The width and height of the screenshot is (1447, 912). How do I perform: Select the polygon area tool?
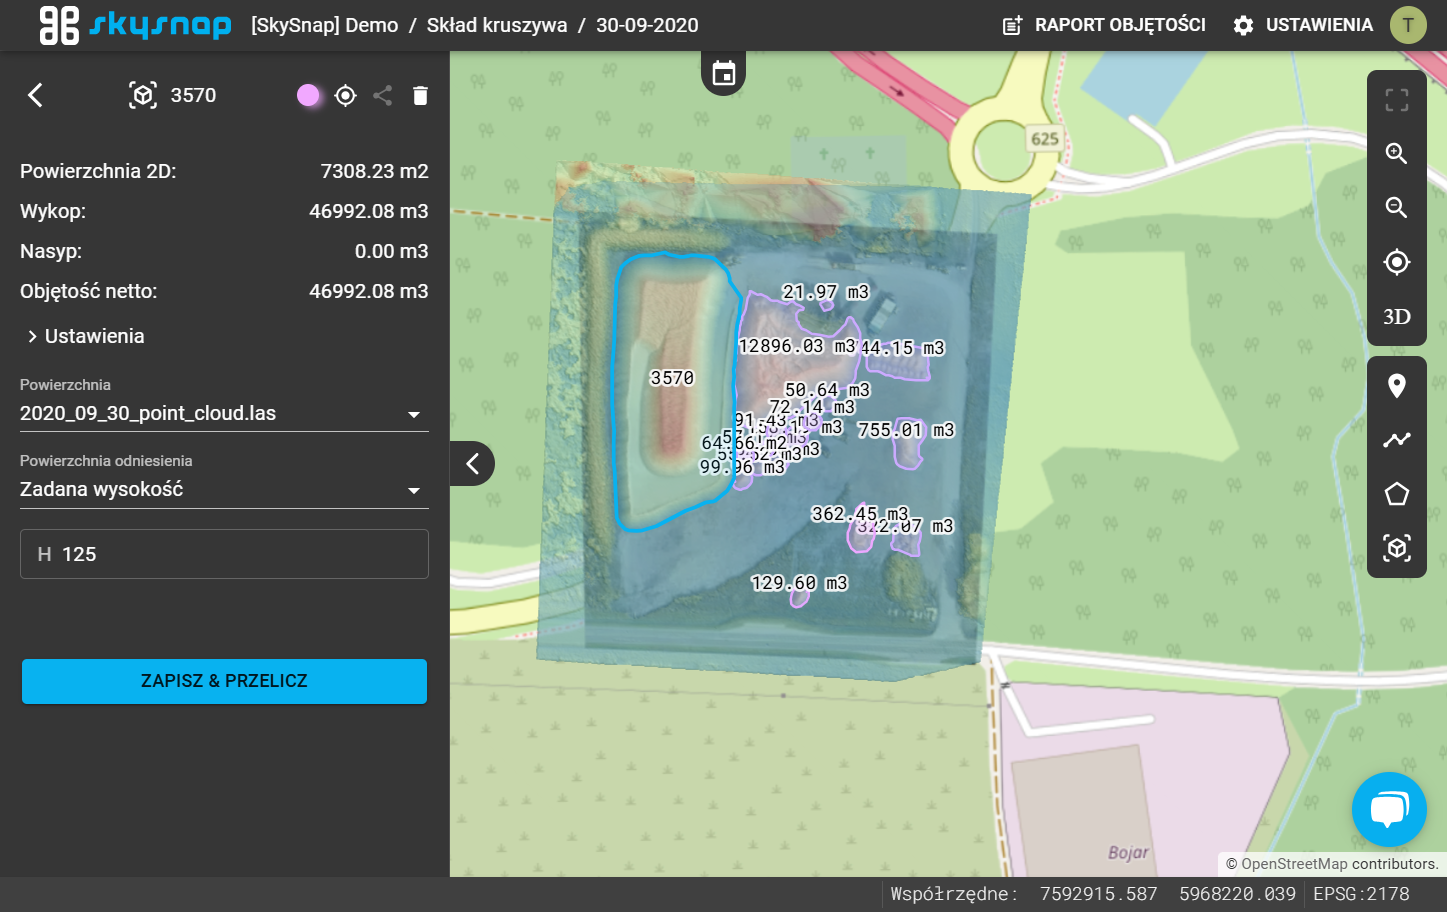pos(1397,494)
